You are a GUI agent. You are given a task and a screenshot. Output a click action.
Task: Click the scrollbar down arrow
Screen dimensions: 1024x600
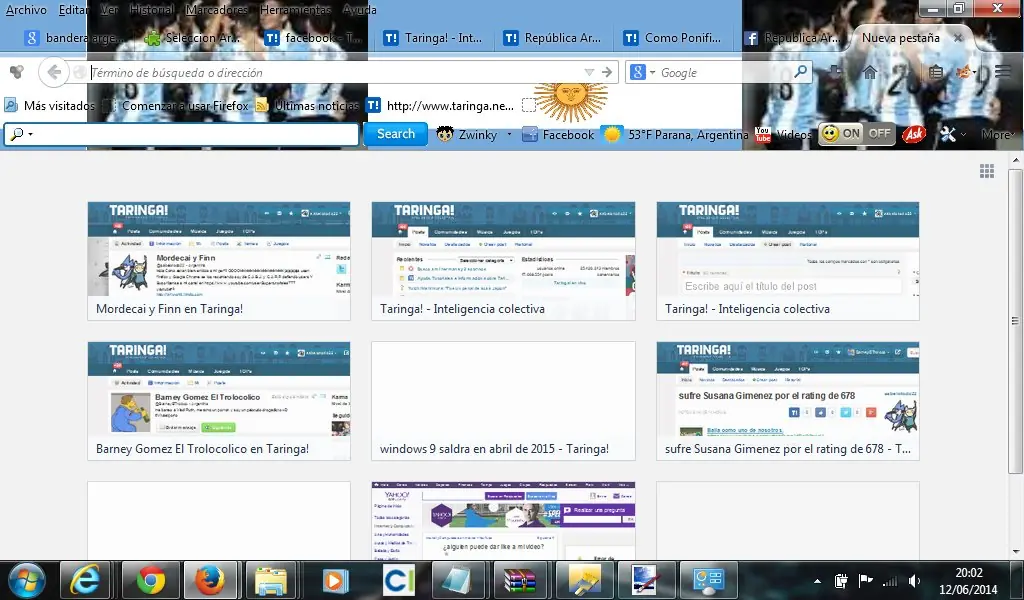click(1016, 552)
